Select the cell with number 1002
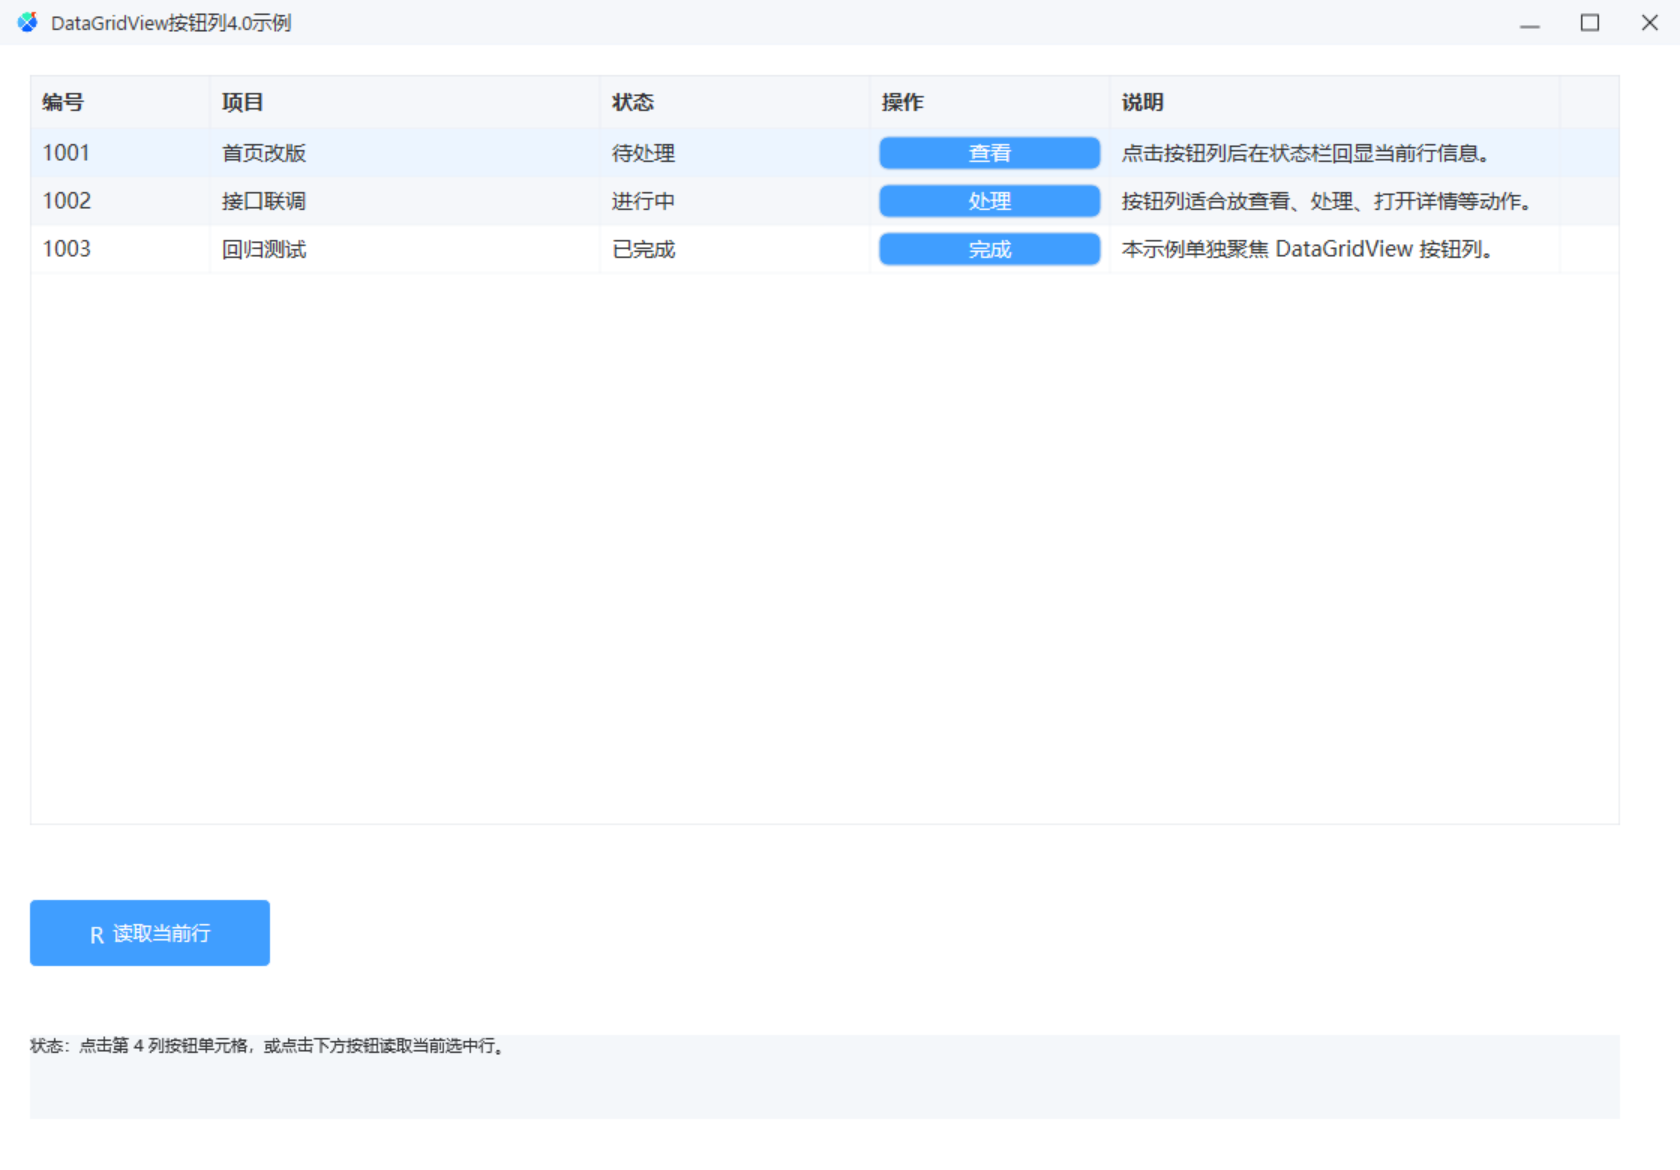 [120, 201]
